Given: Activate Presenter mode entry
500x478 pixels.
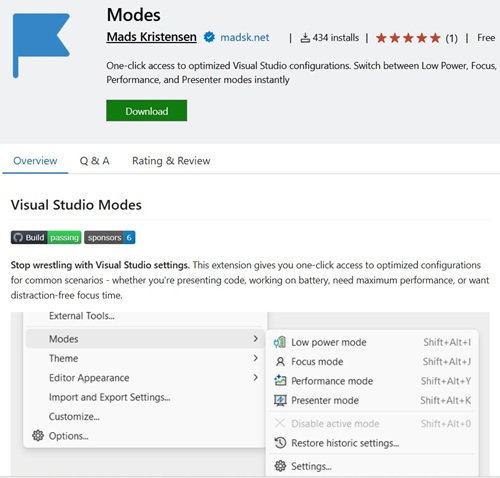Looking at the screenshot, I should [x=372, y=400].
